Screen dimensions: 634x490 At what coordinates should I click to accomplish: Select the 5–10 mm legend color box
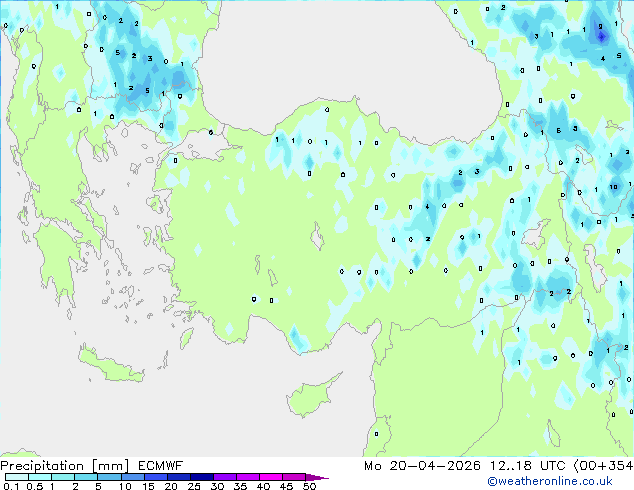click(110, 477)
